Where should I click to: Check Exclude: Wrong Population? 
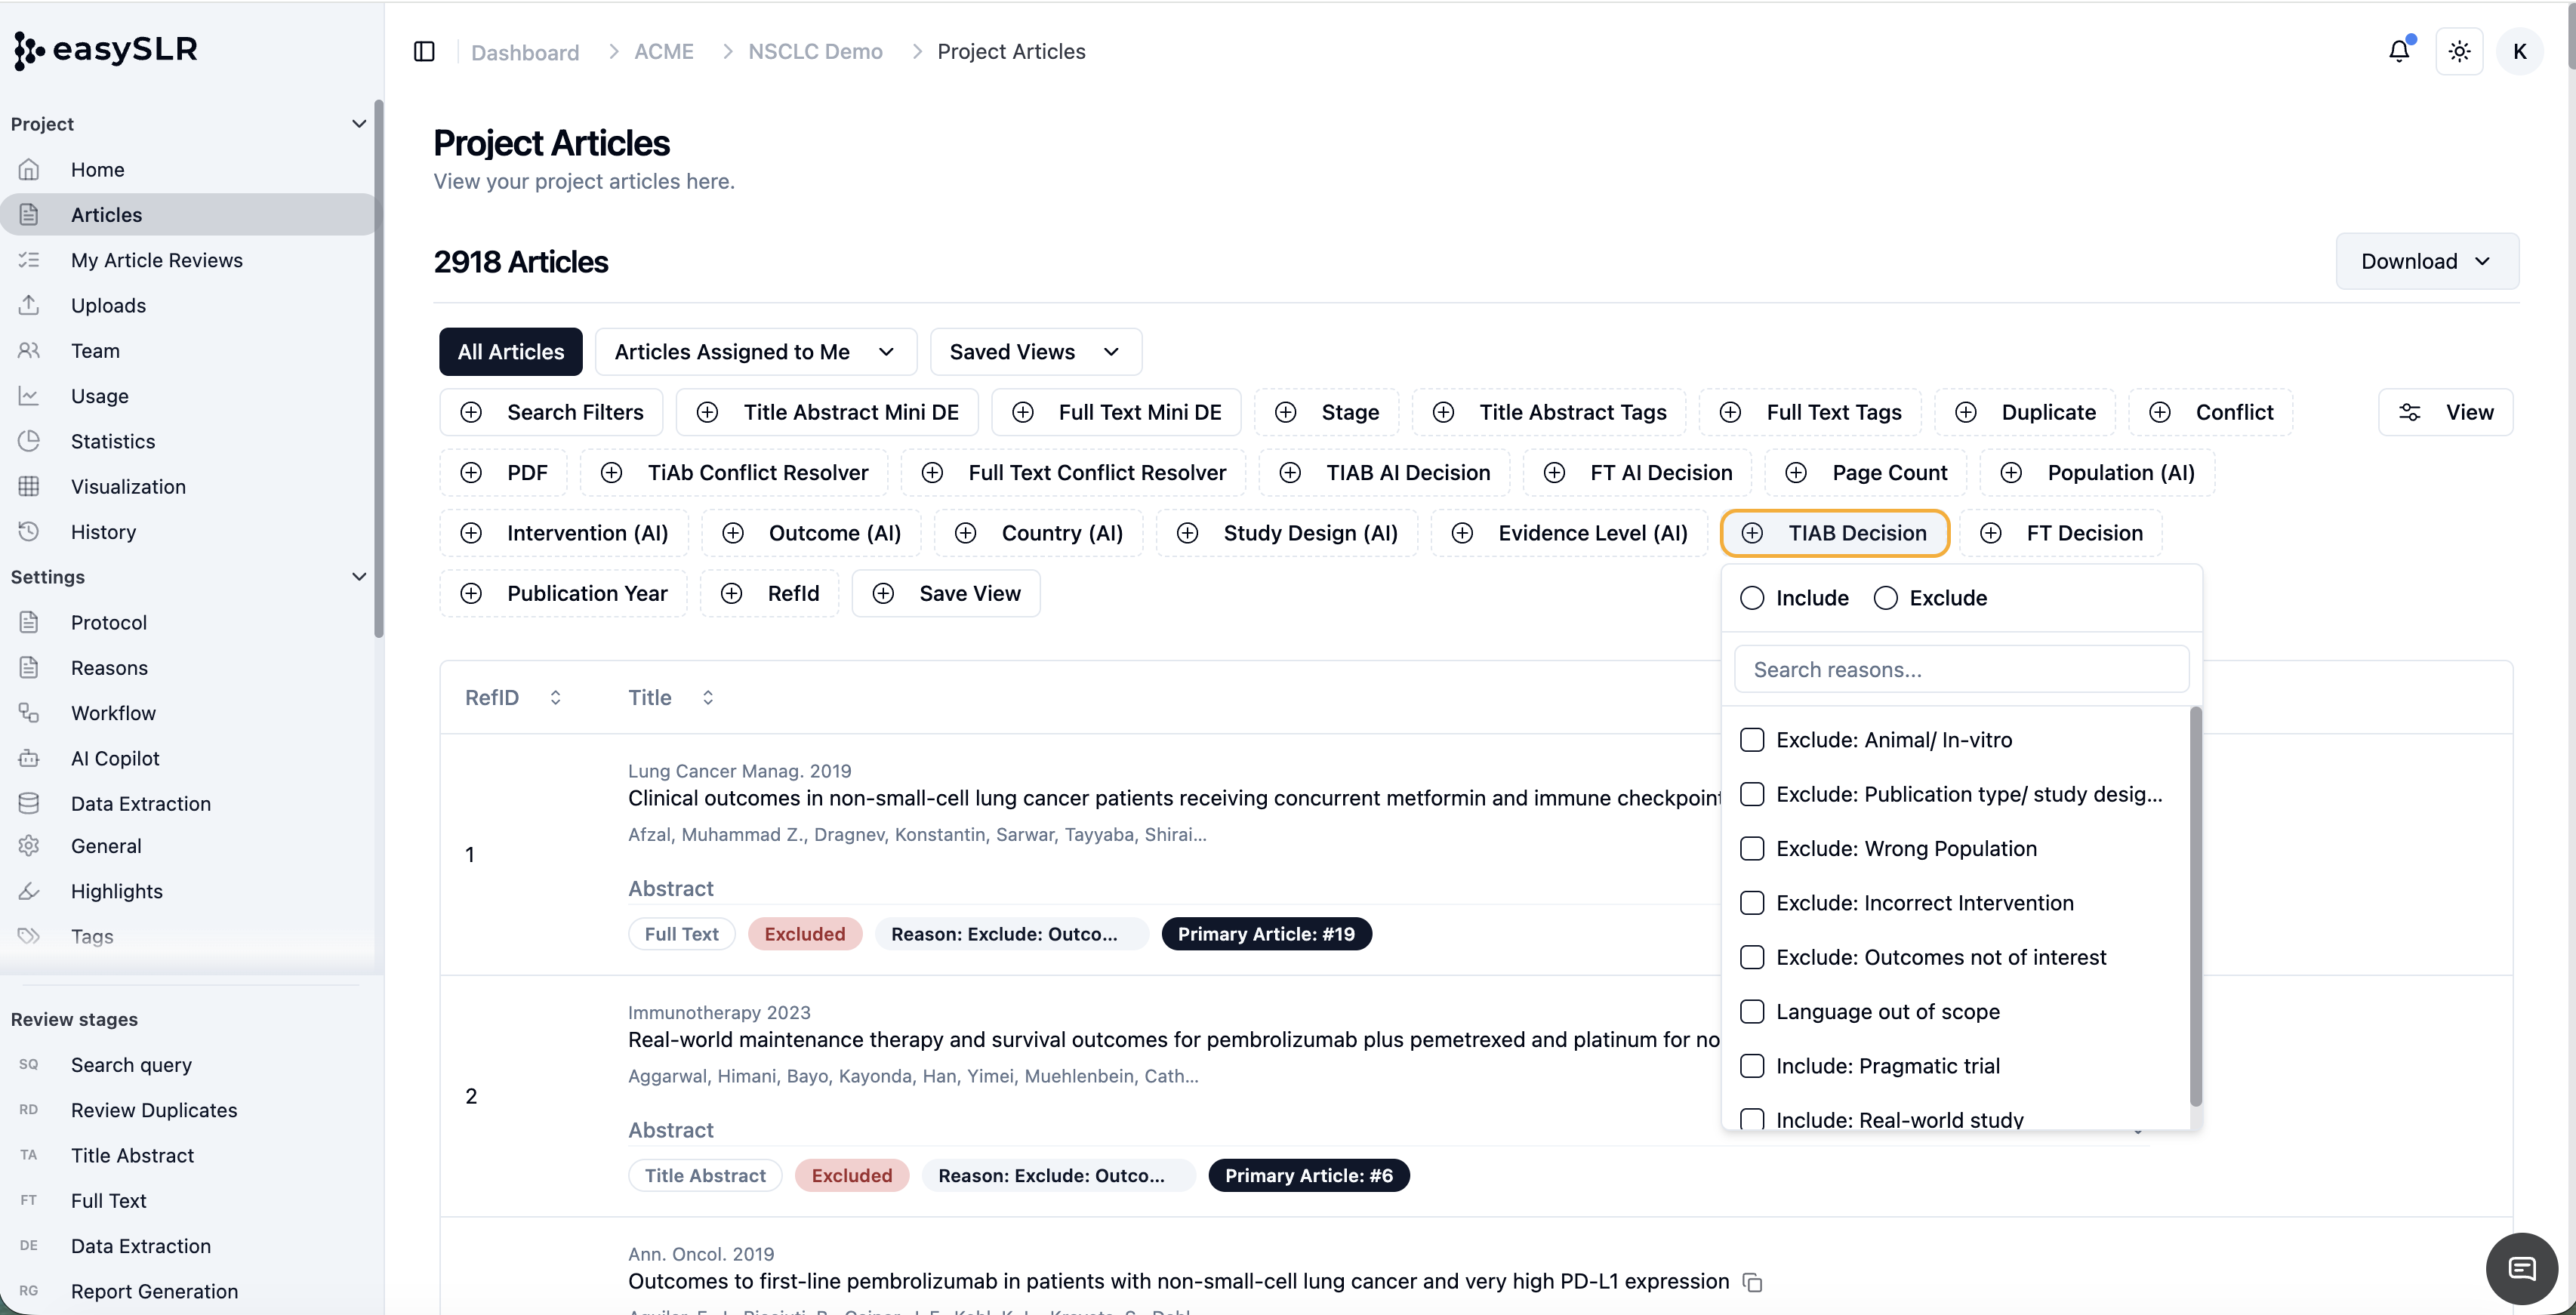(1752, 849)
